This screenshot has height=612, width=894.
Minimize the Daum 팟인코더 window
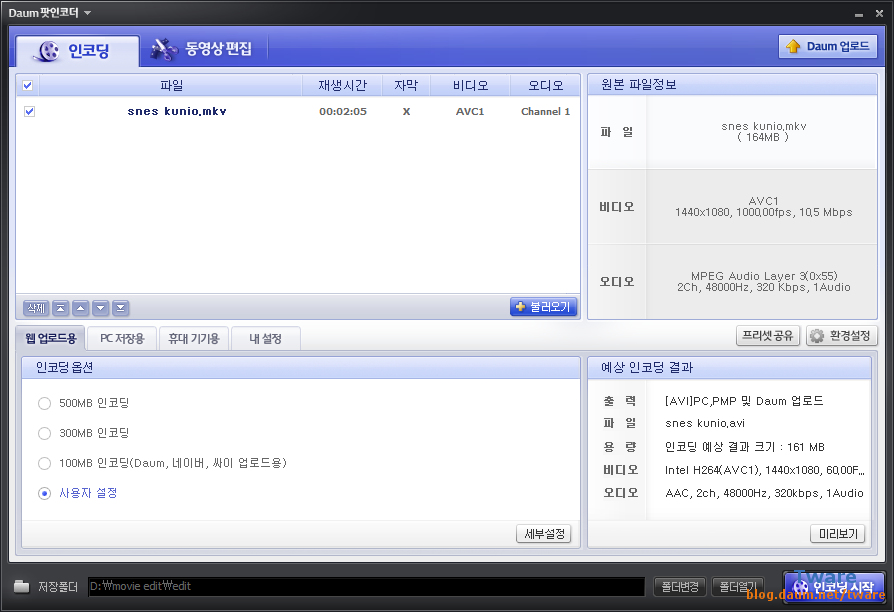tap(859, 14)
